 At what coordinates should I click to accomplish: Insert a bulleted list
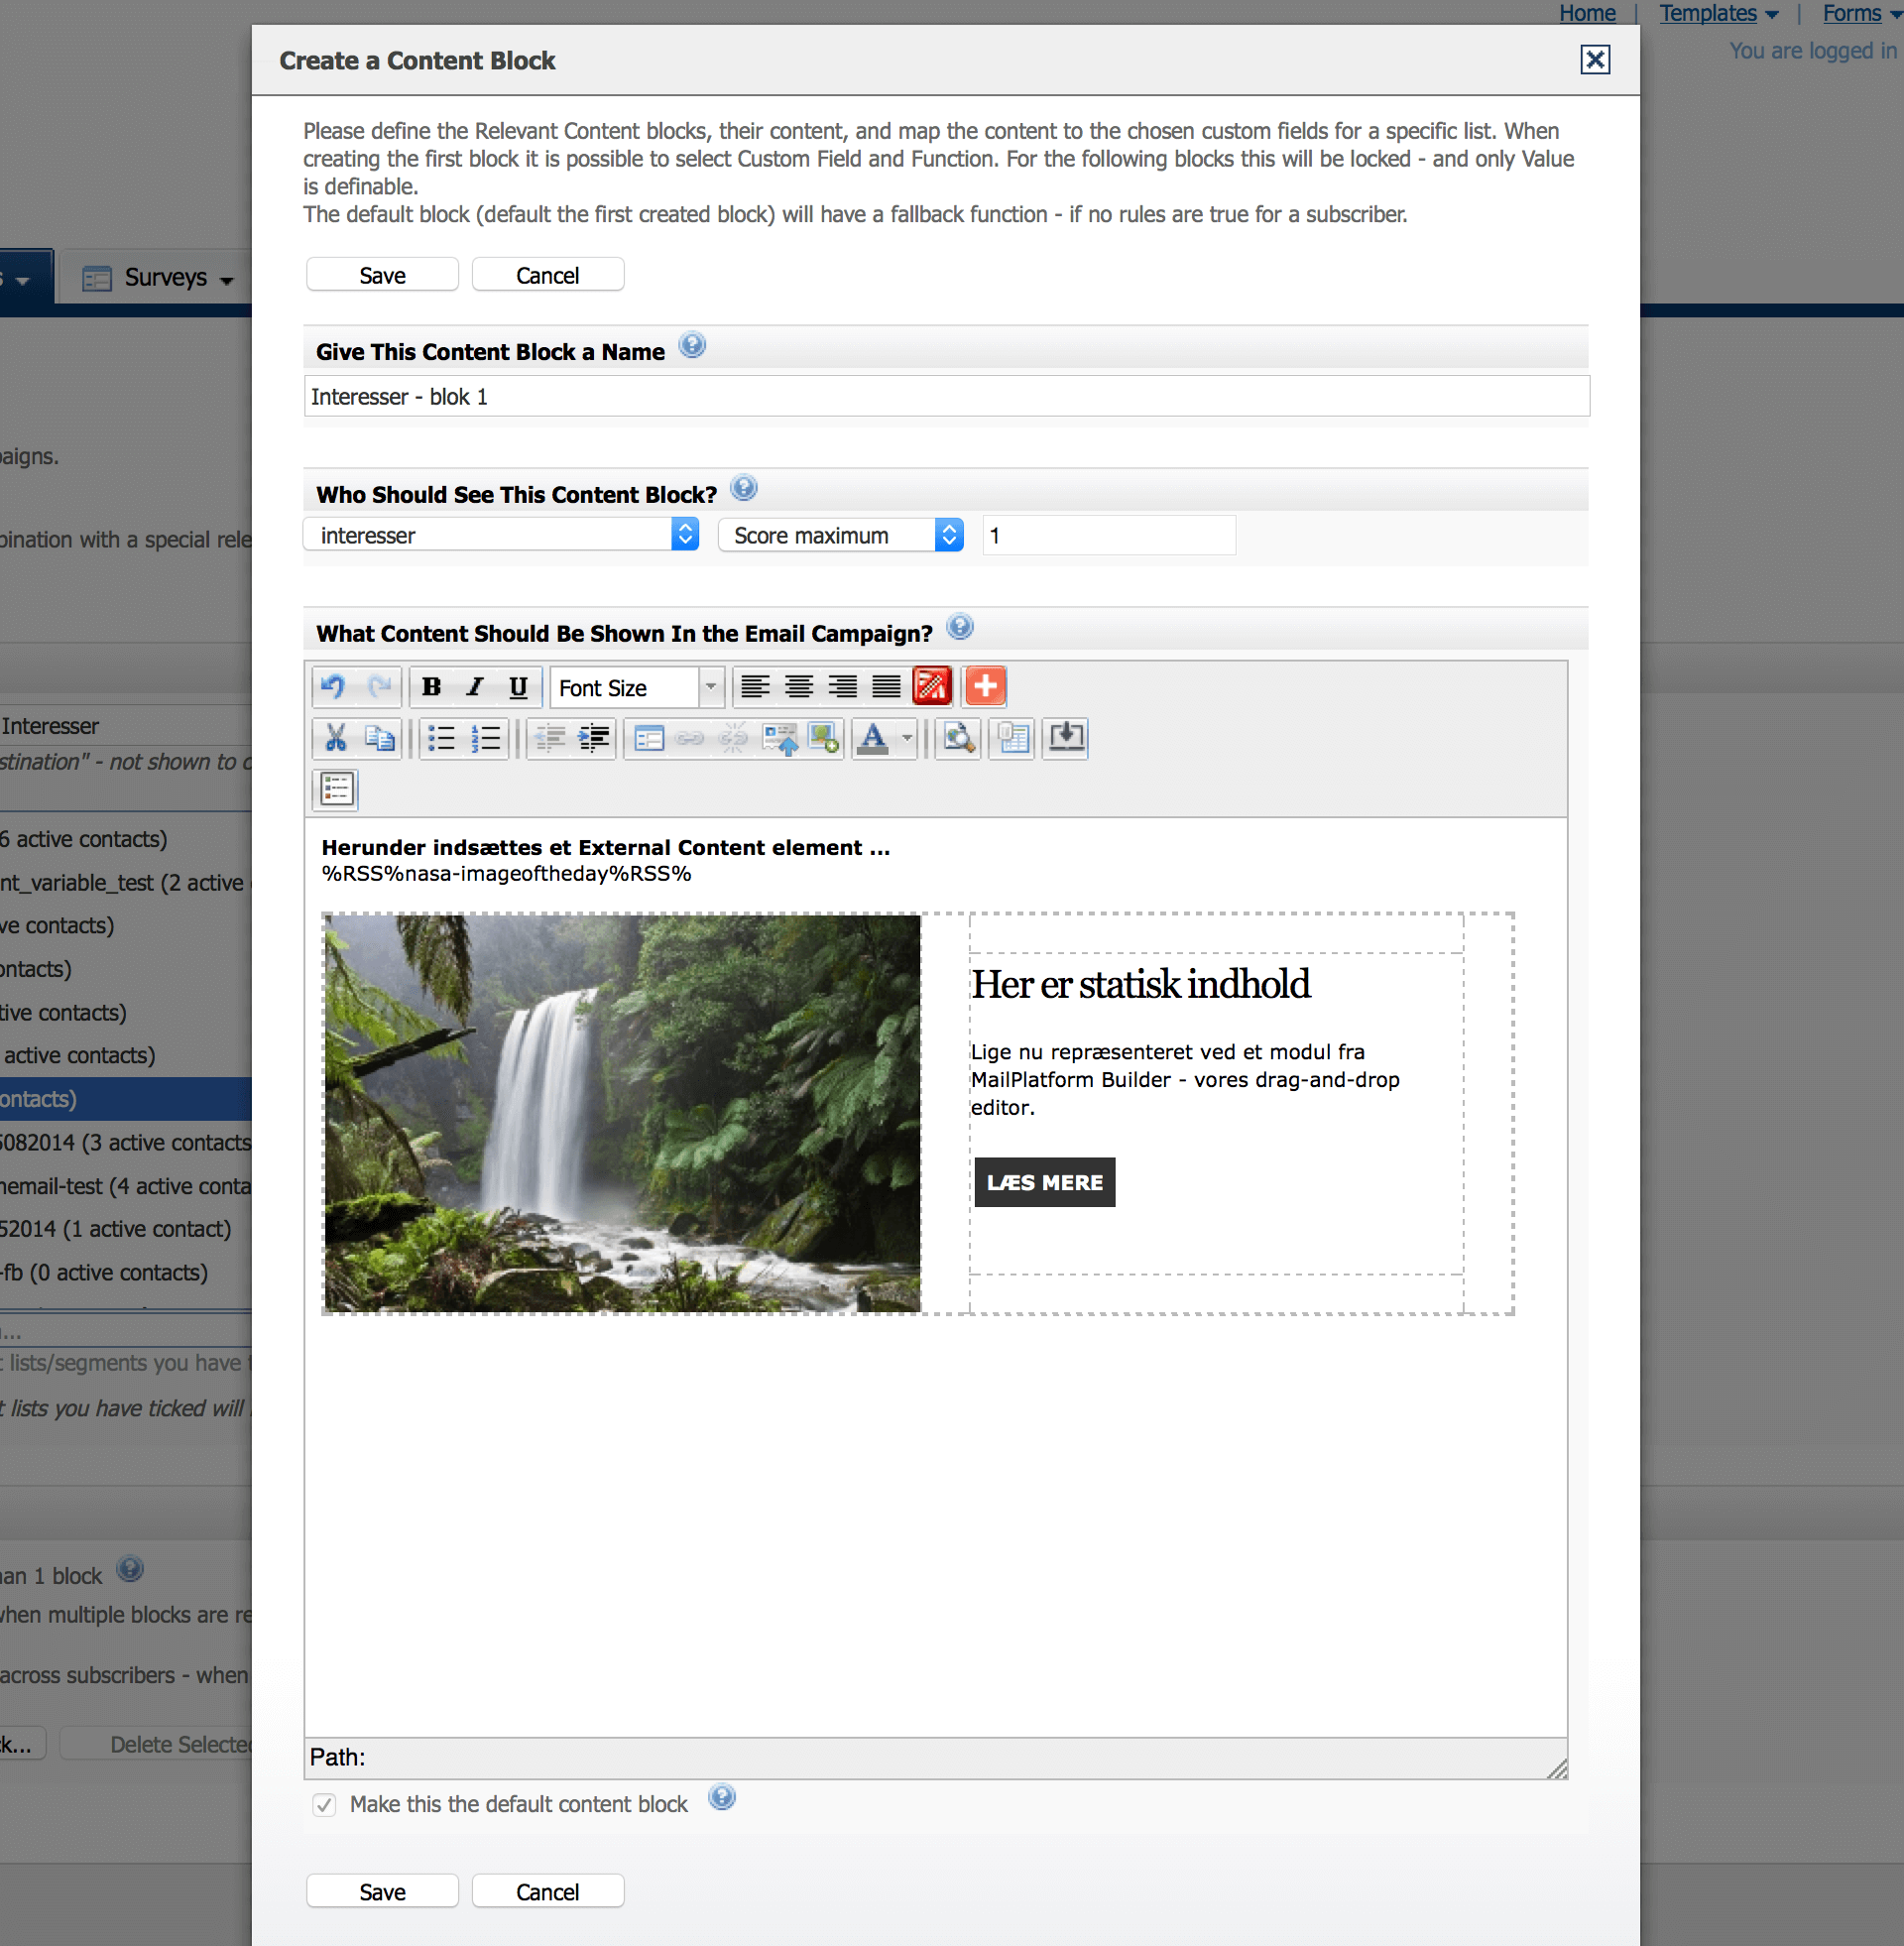tap(442, 739)
